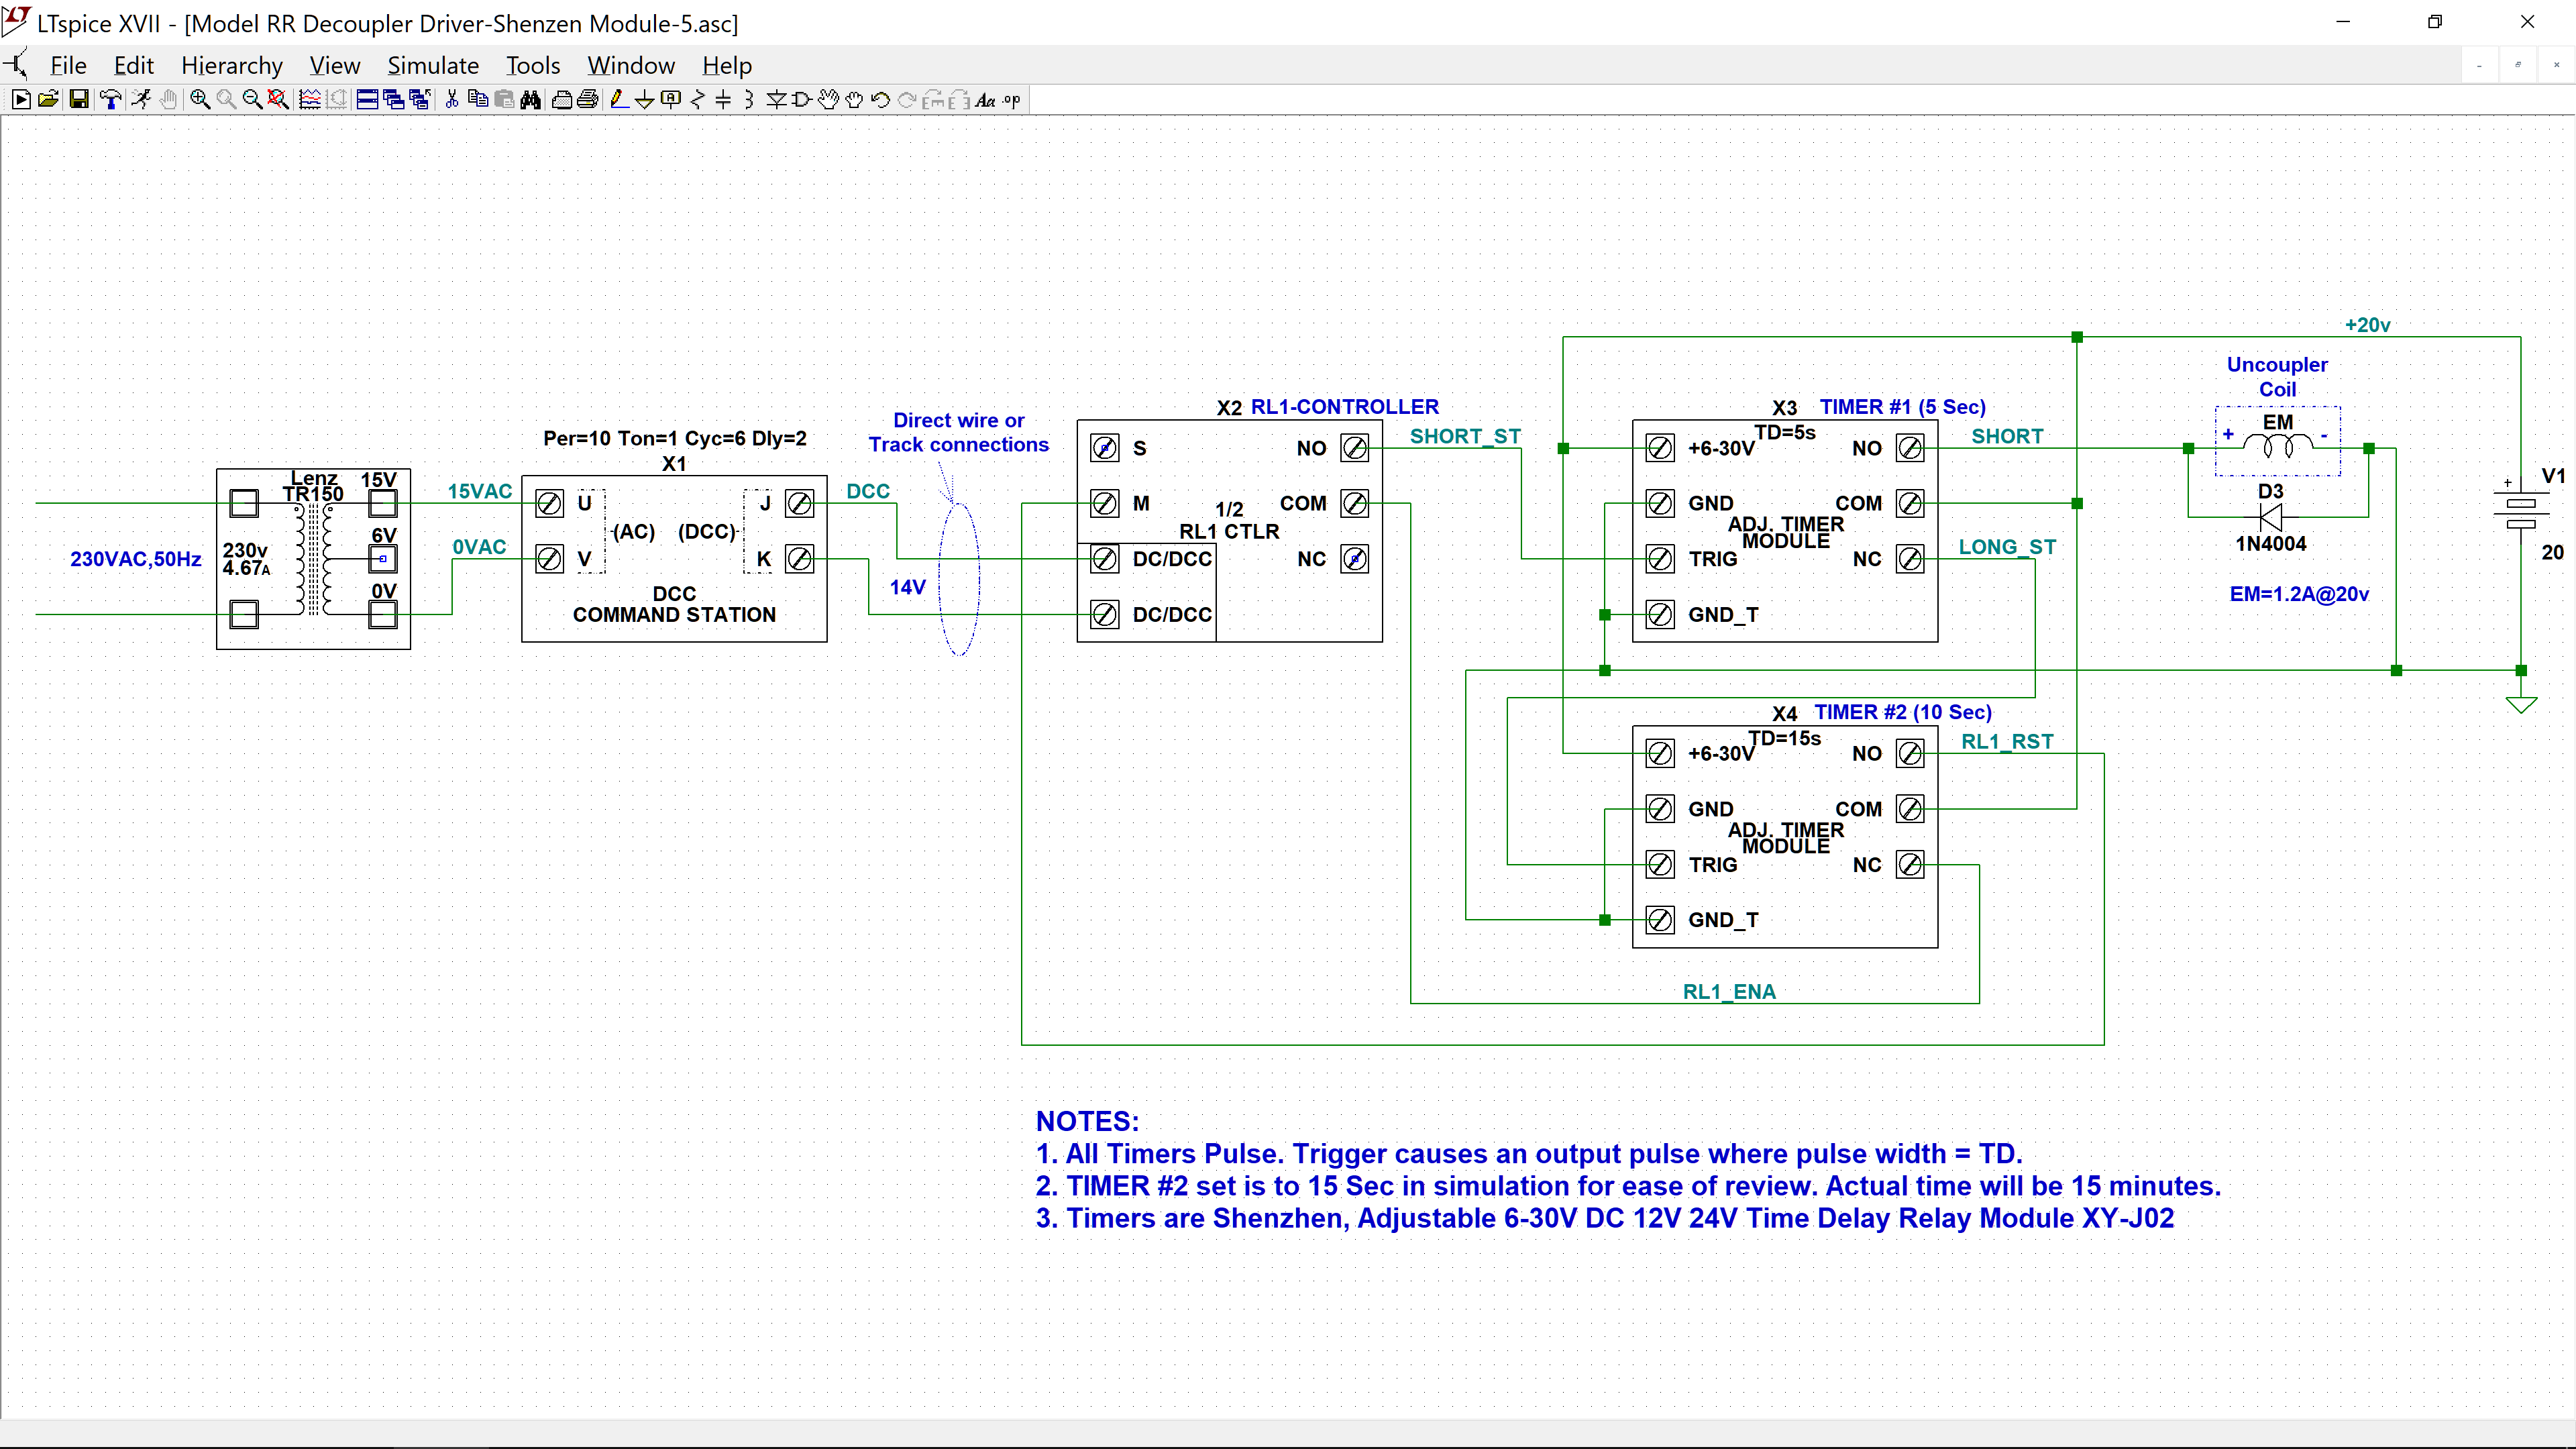
Task: Open the Hierarchy menu
Action: click(x=232, y=66)
